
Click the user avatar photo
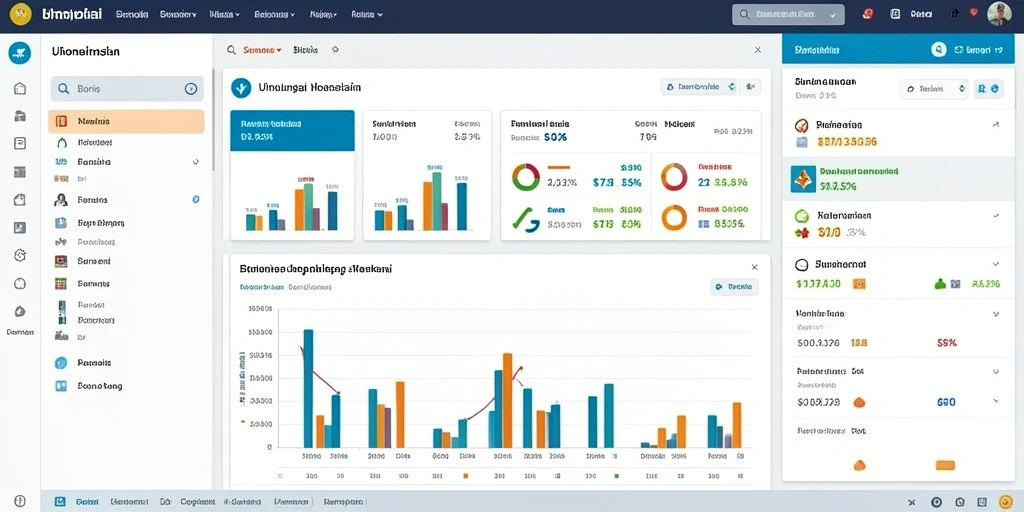pyautogui.click(x=999, y=14)
